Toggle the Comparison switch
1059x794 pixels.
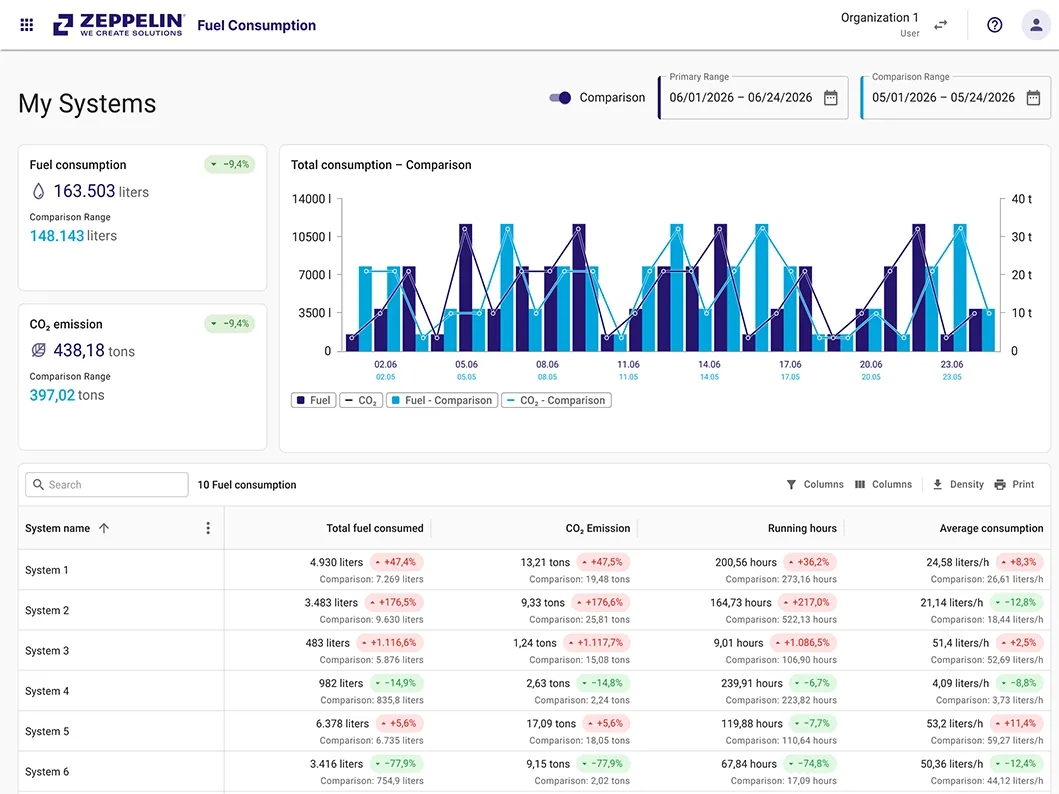(560, 98)
